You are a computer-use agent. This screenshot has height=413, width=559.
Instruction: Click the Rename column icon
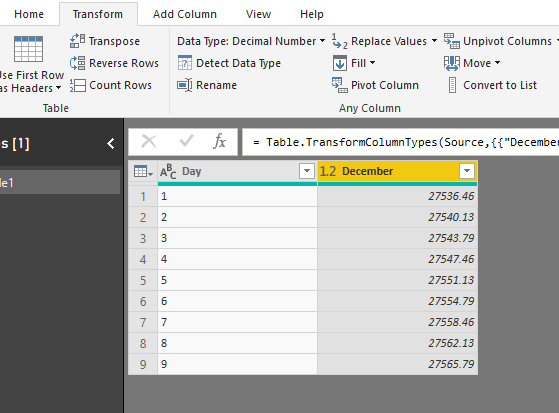(185, 85)
